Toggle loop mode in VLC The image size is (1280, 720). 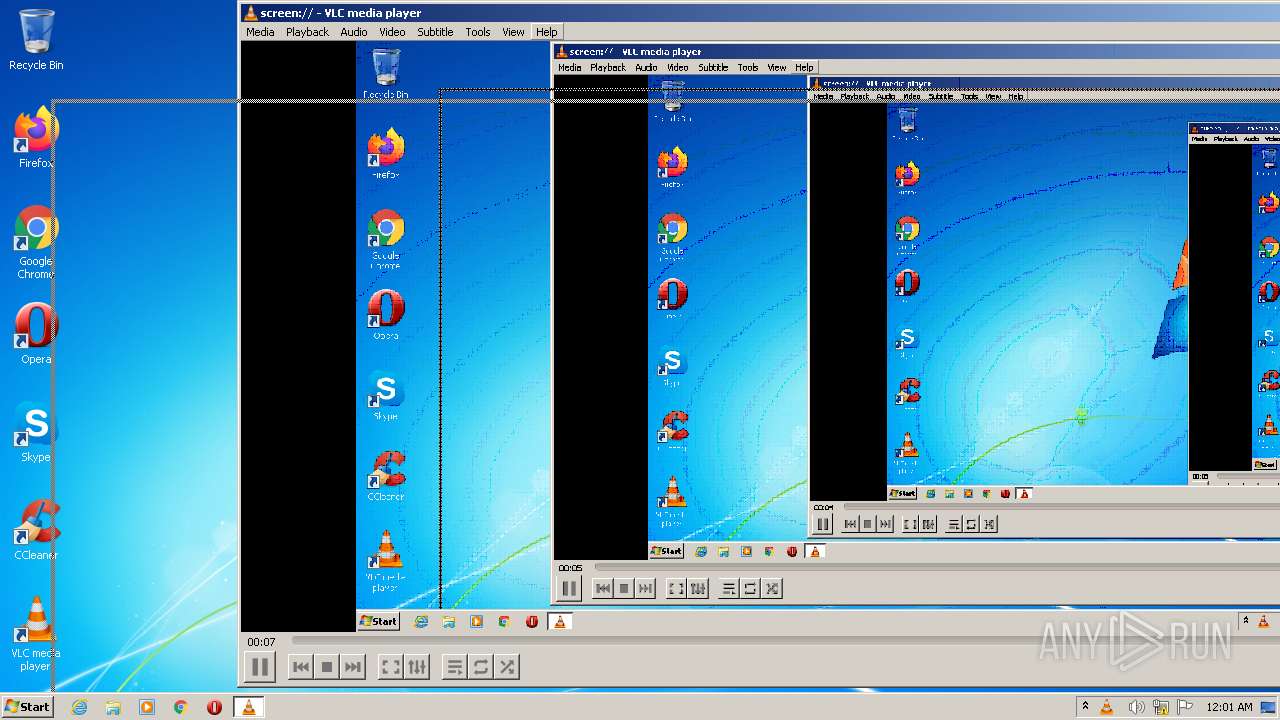coord(481,667)
